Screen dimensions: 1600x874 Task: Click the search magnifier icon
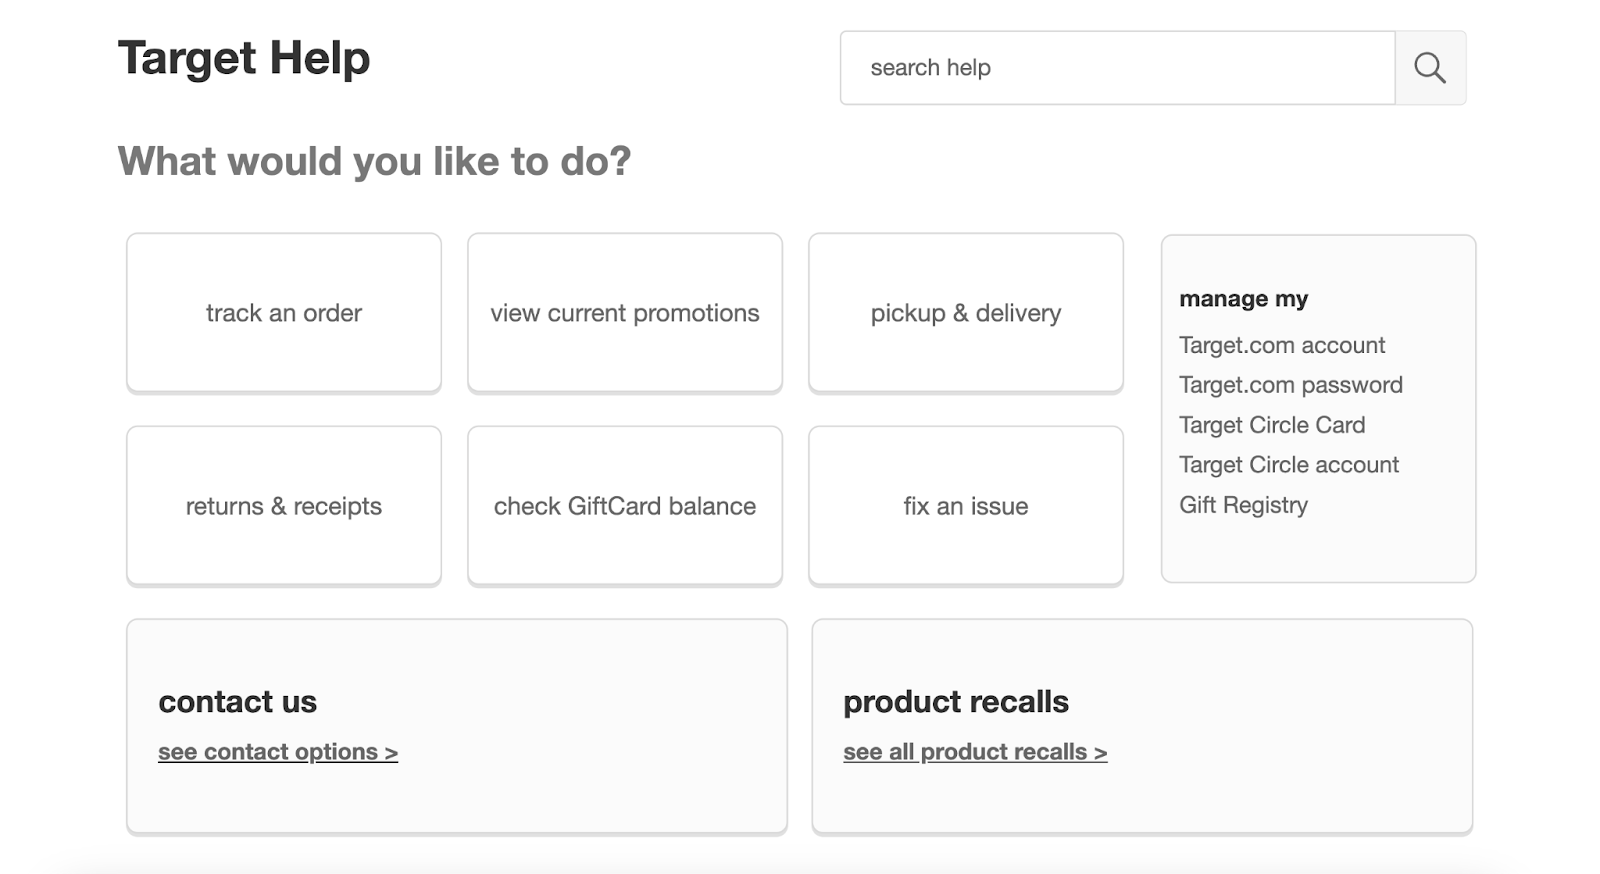click(x=1430, y=67)
